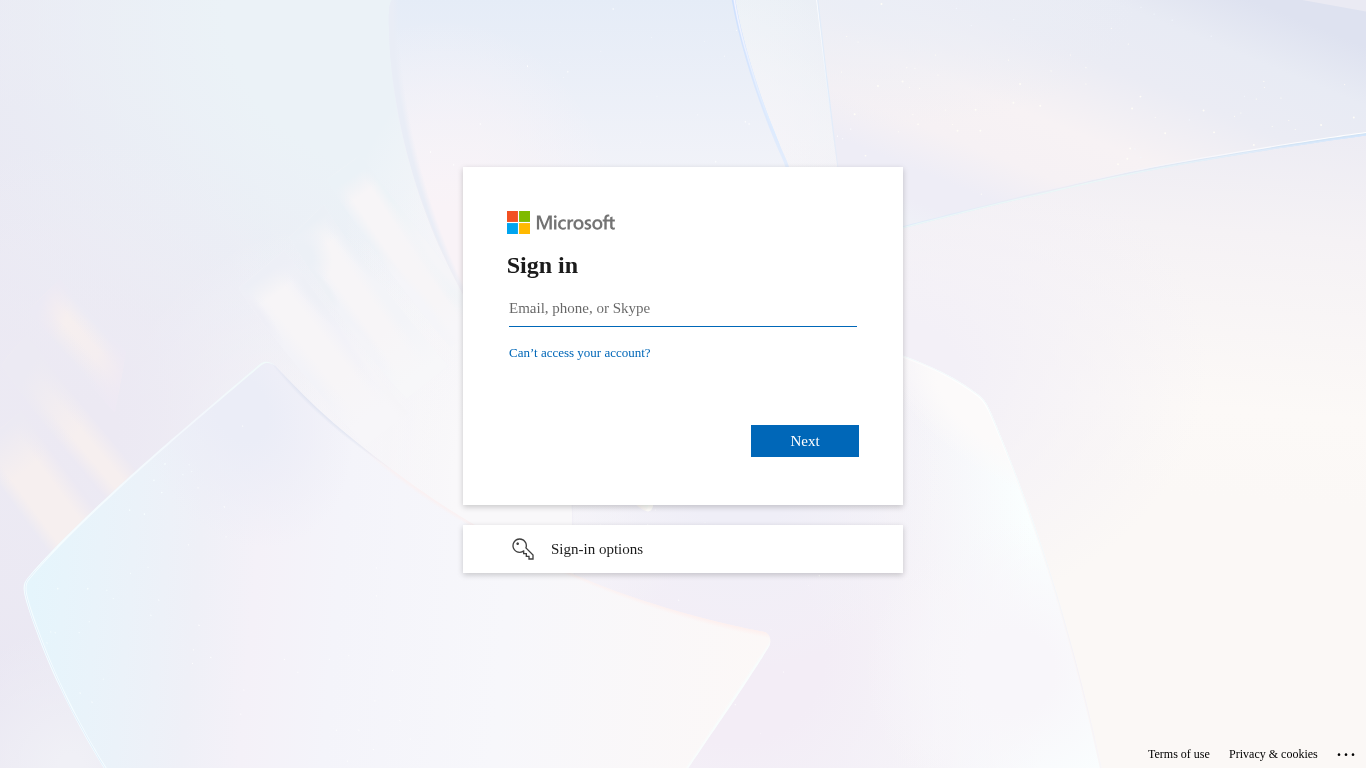Open the "Can't access your account?" link
The image size is (1366, 768).
(x=580, y=353)
